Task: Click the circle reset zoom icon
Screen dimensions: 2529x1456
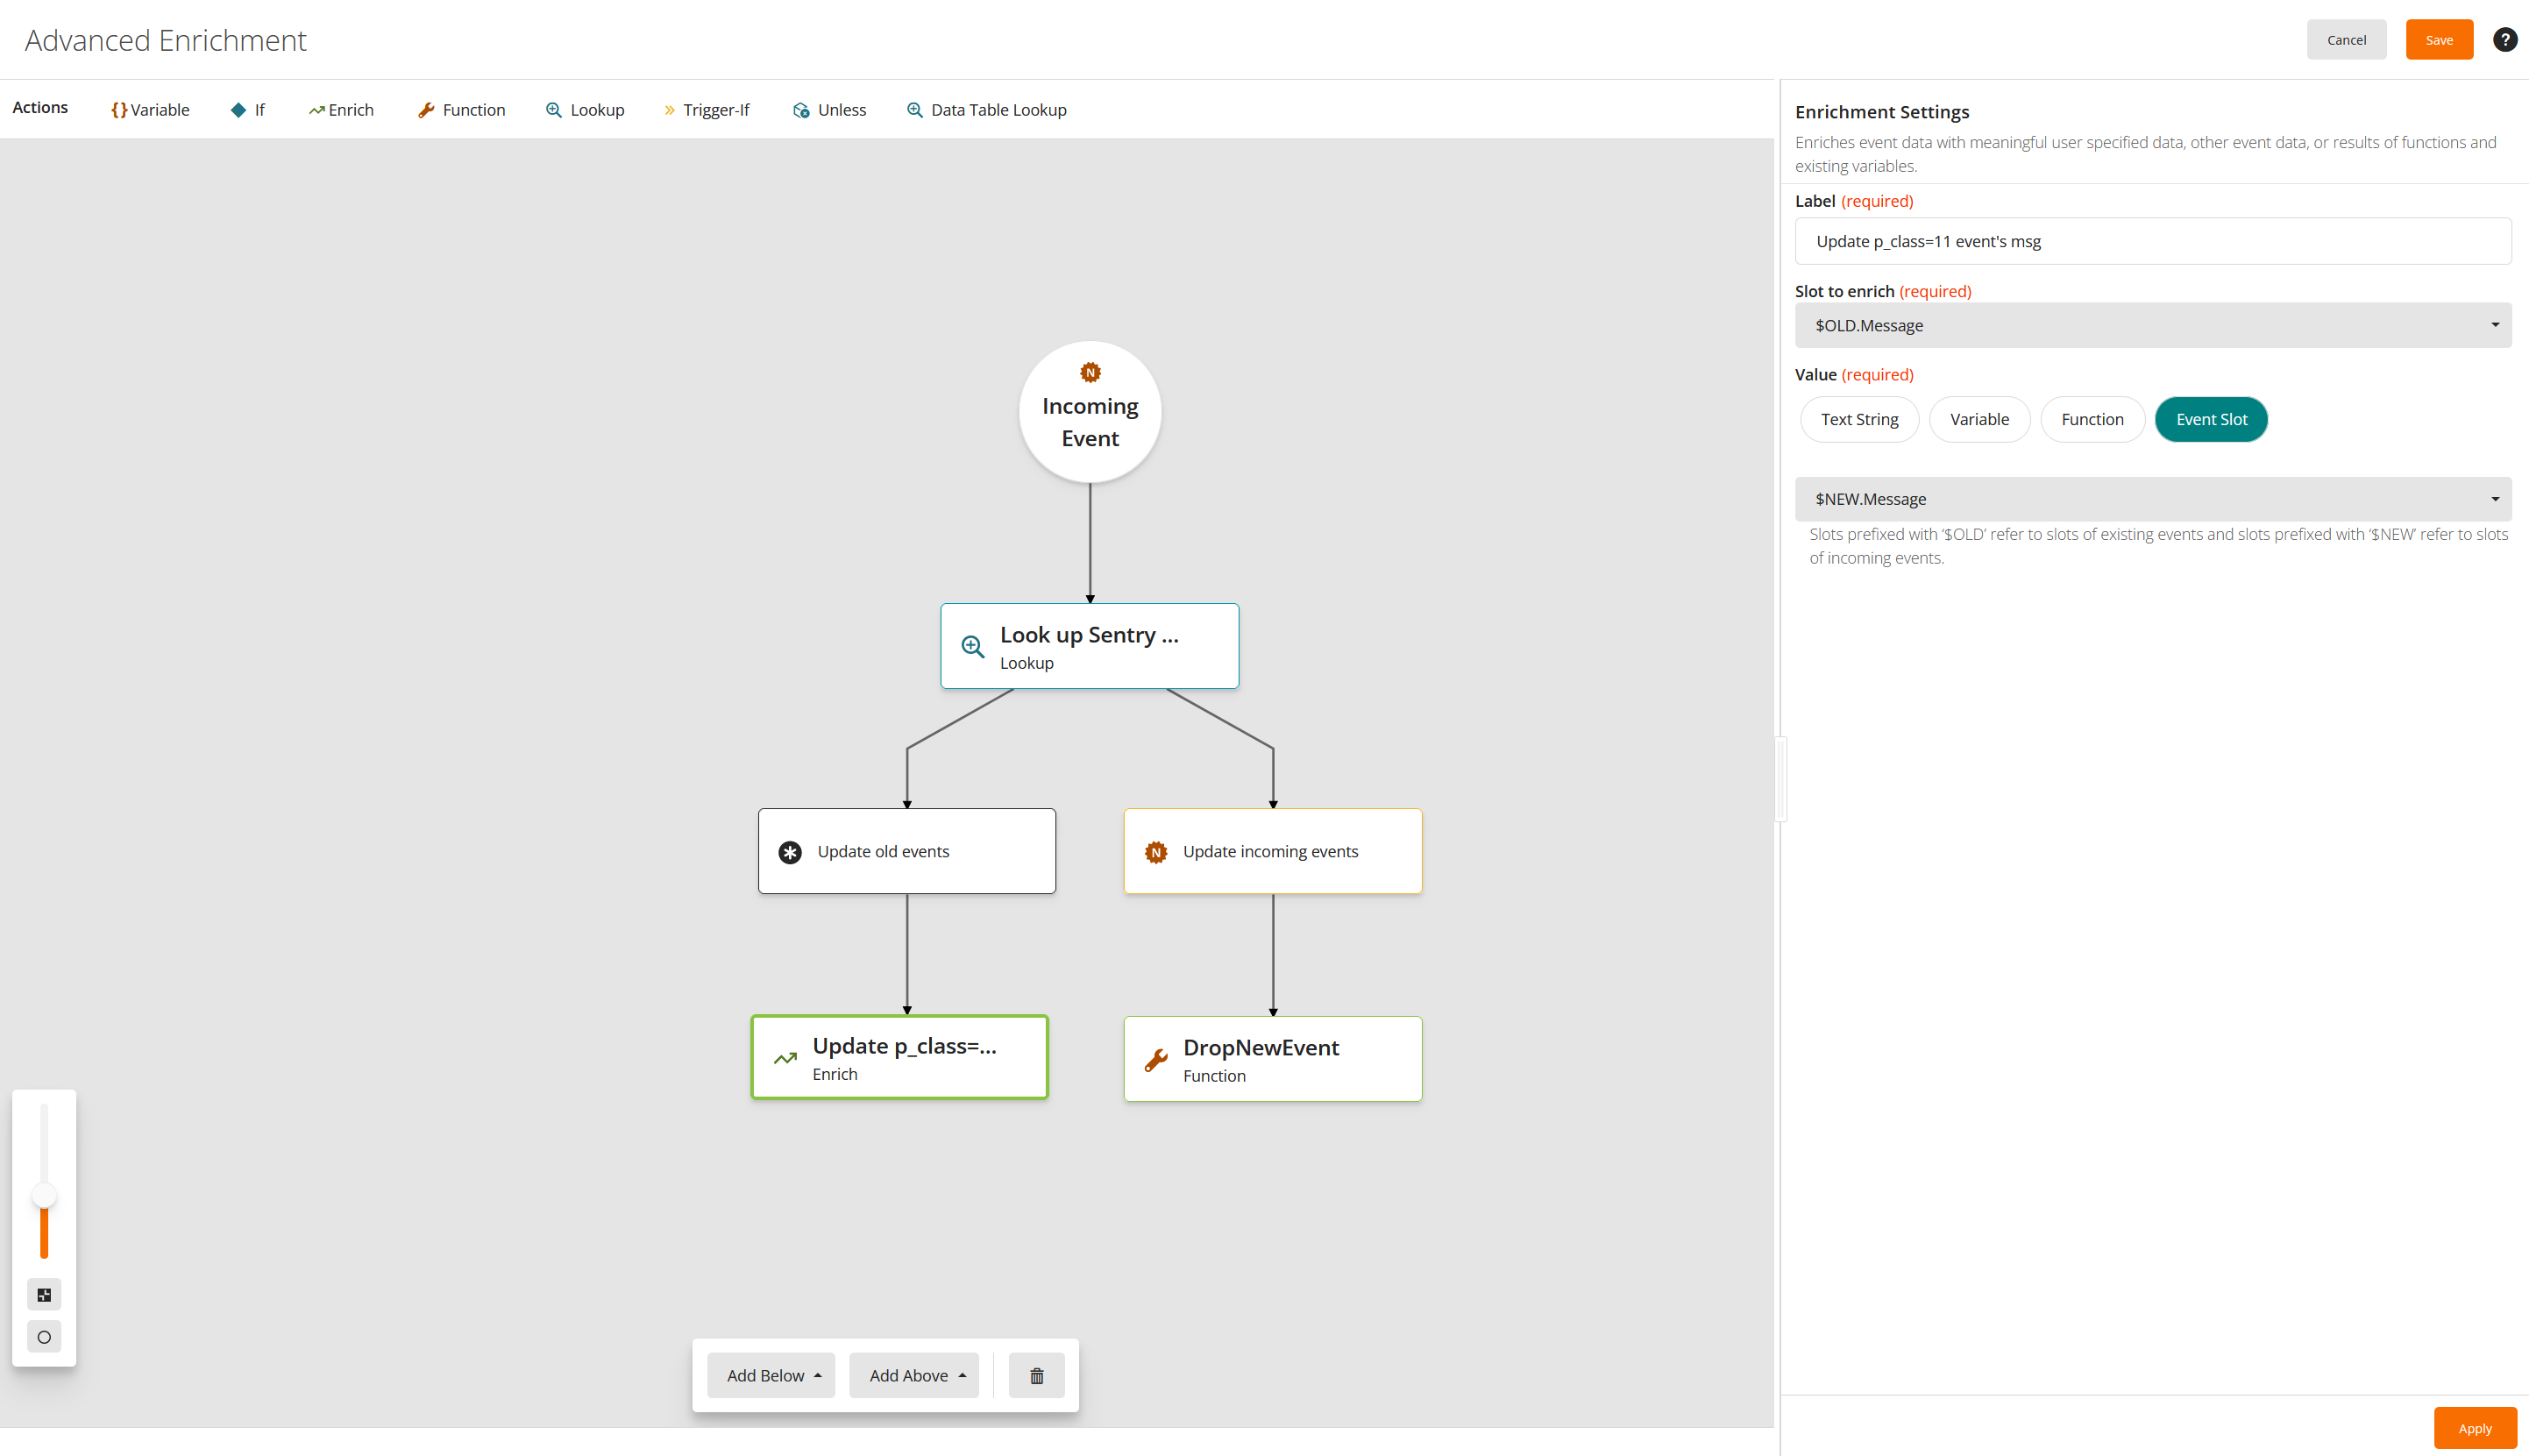Action: point(44,1337)
